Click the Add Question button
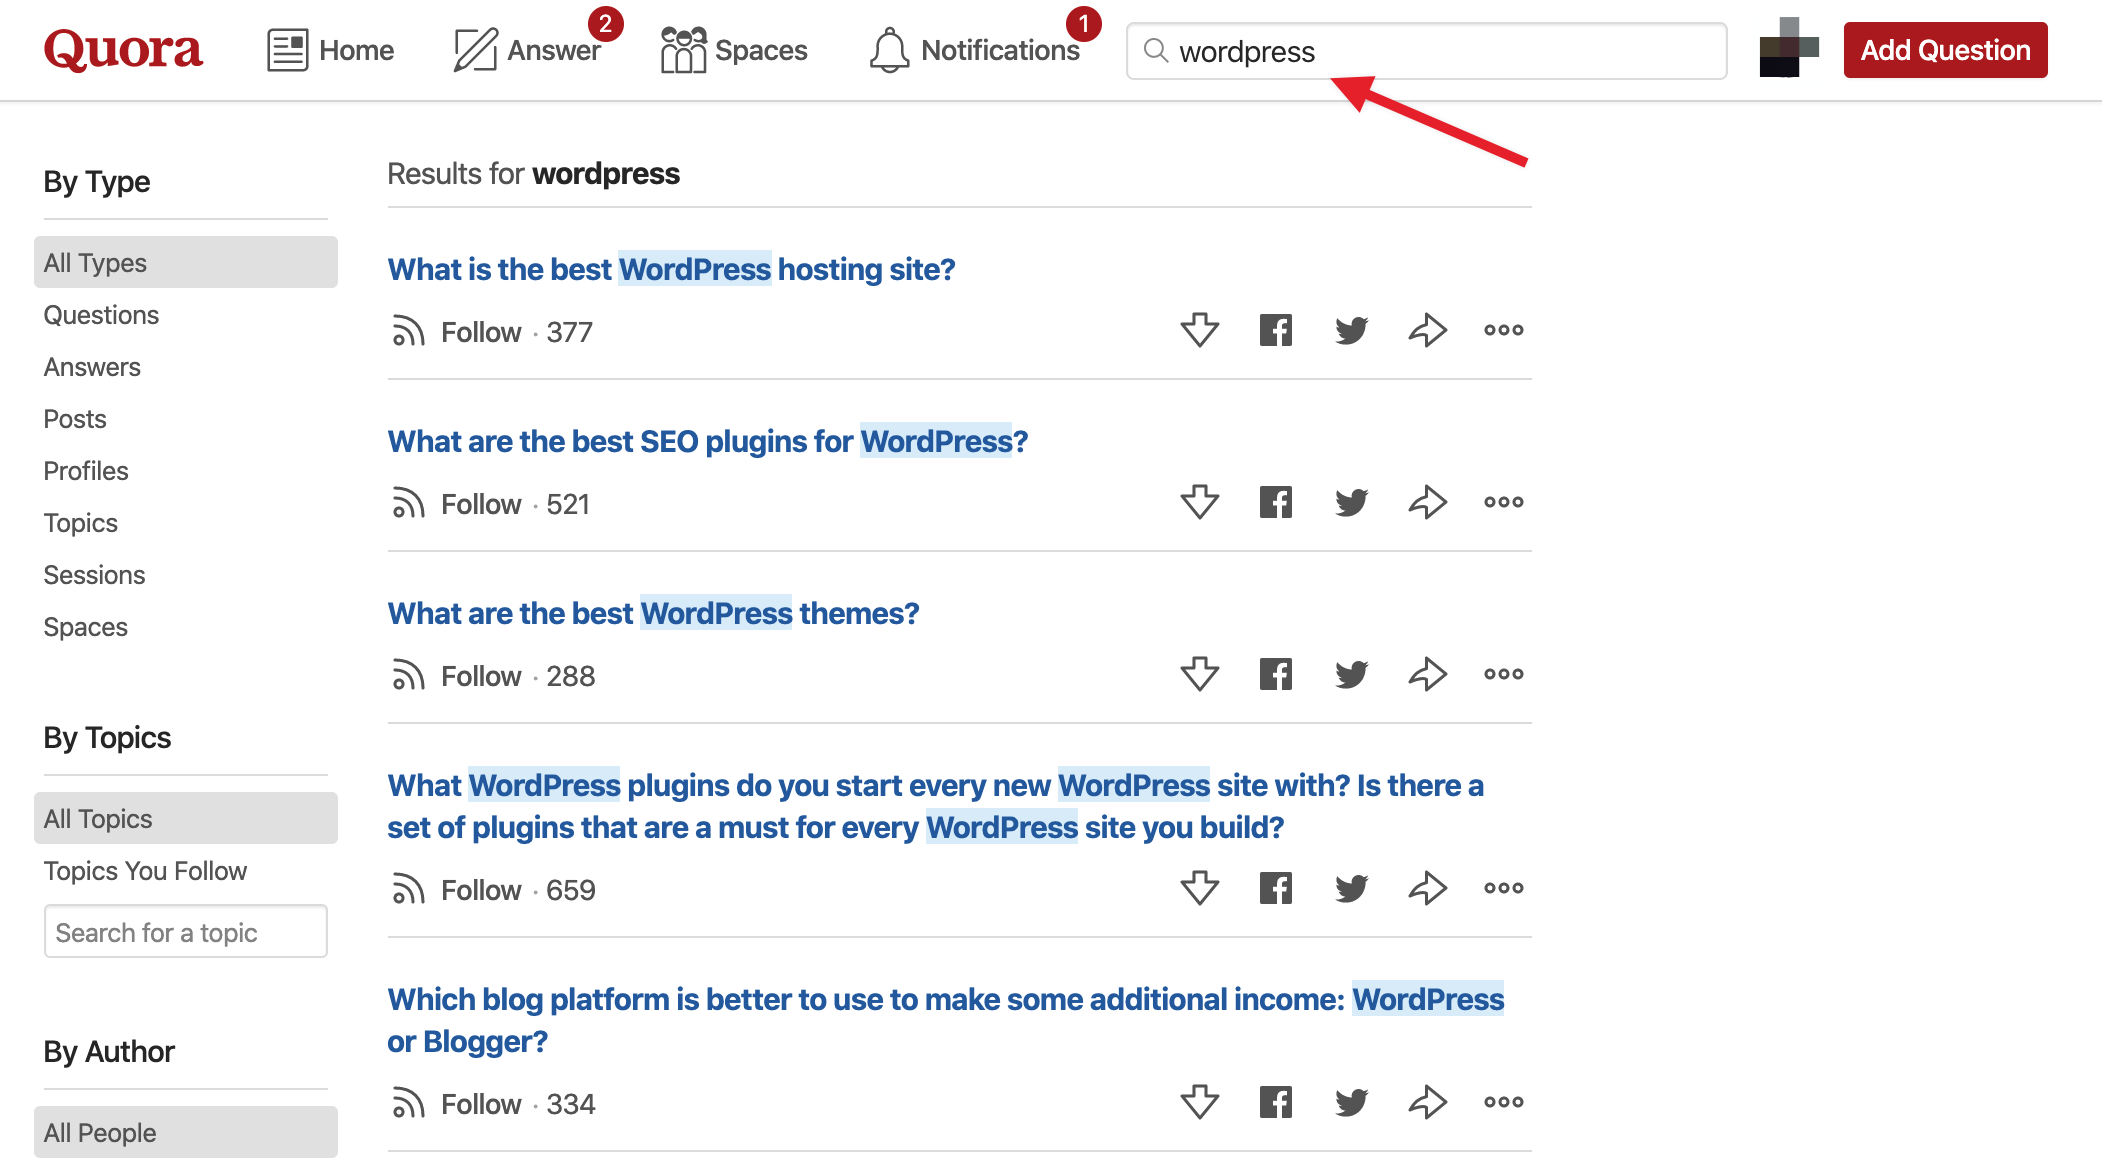The image size is (2102, 1166). [1945, 50]
